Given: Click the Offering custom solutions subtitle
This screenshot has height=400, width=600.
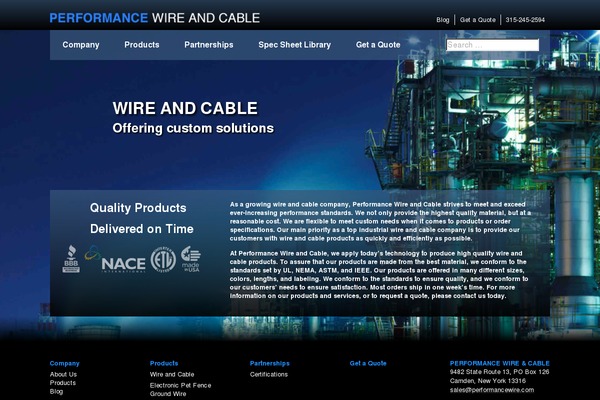Looking at the screenshot, I should click(193, 128).
